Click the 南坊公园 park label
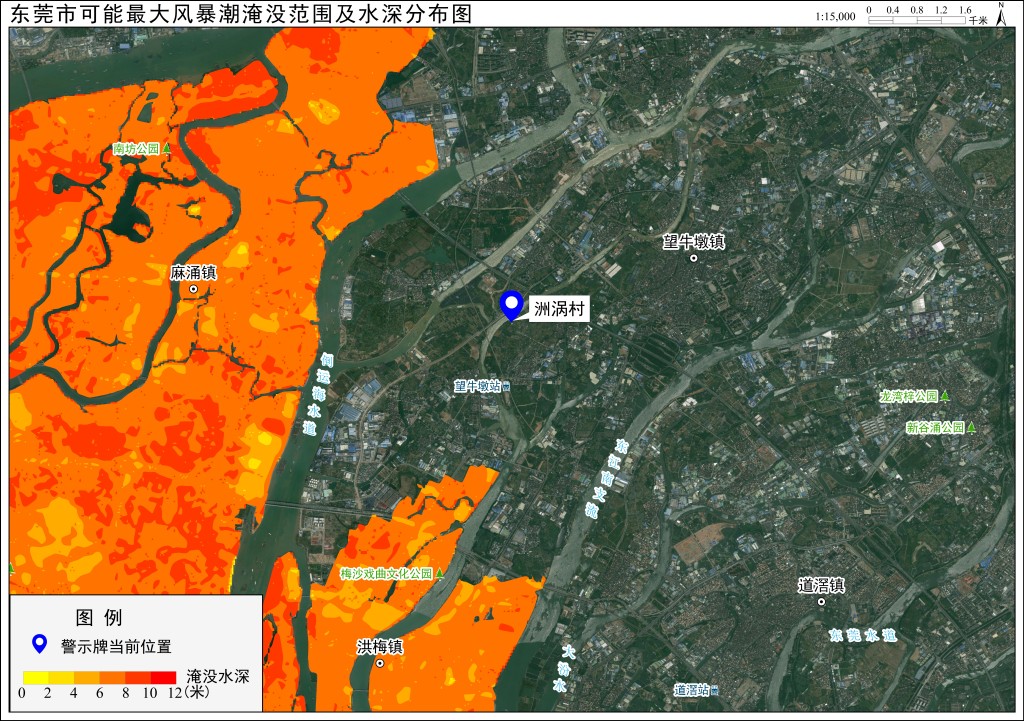This screenshot has height=721, width=1024. (x=136, y=149)
